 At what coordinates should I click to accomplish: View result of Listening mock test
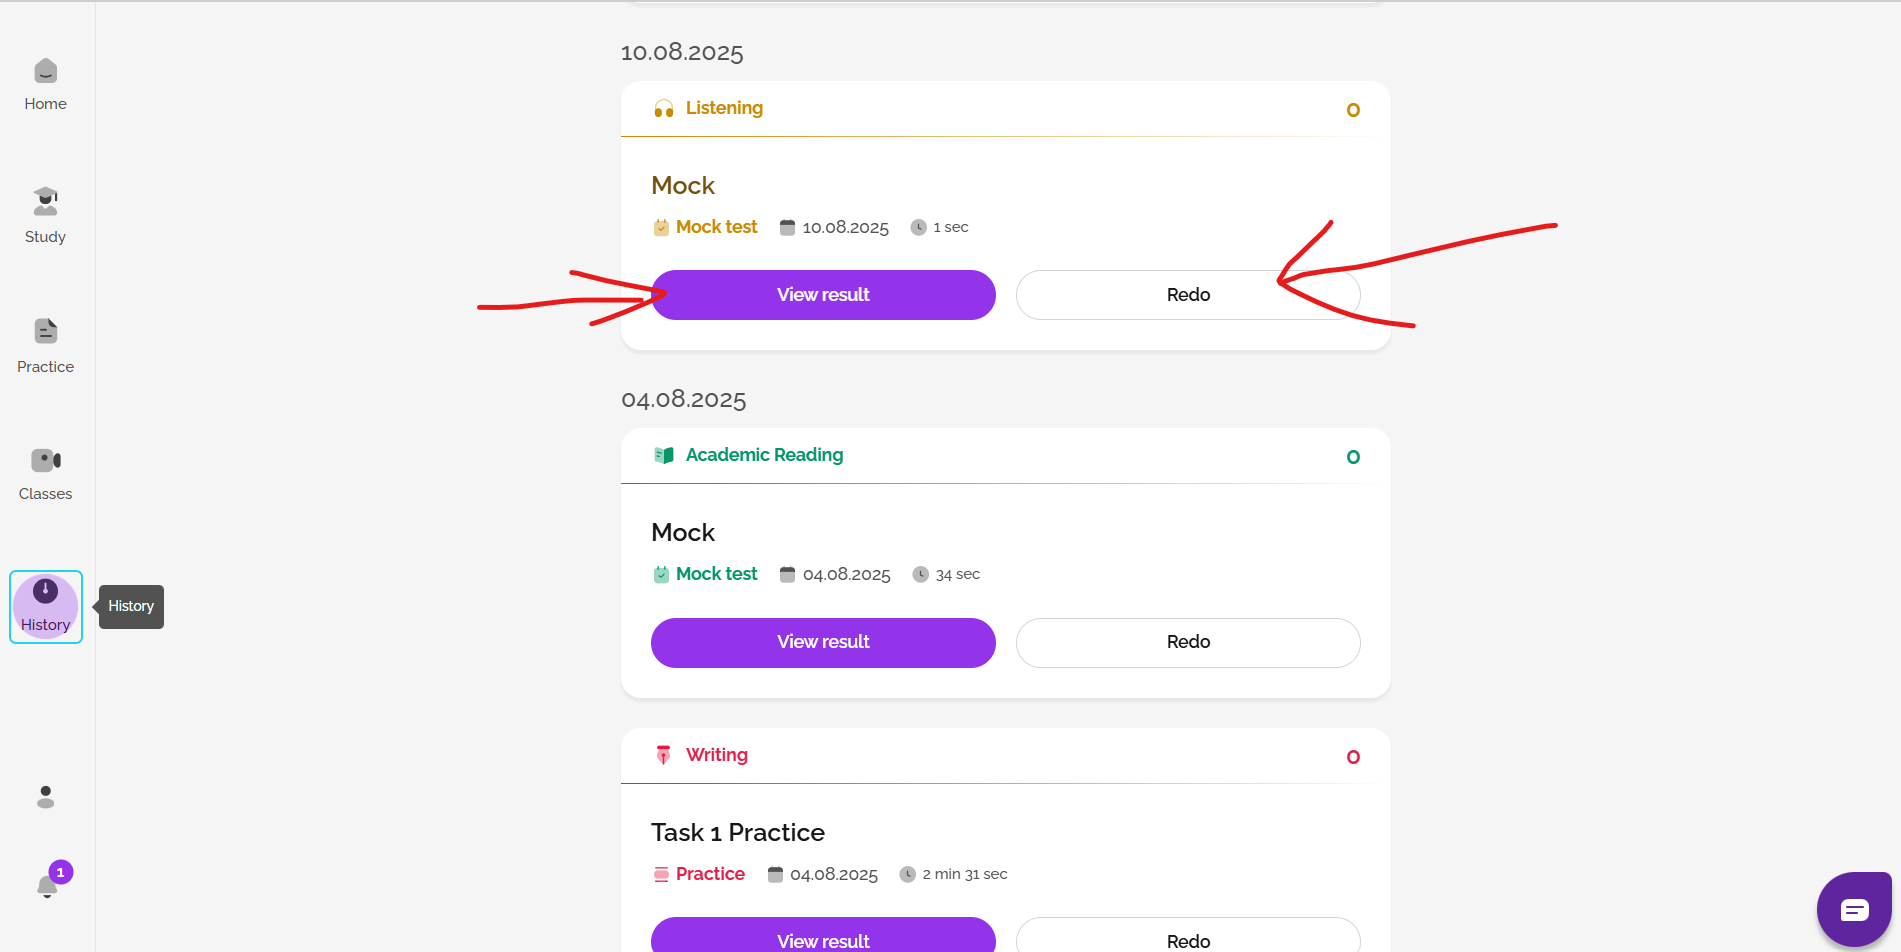coord(823,295)
